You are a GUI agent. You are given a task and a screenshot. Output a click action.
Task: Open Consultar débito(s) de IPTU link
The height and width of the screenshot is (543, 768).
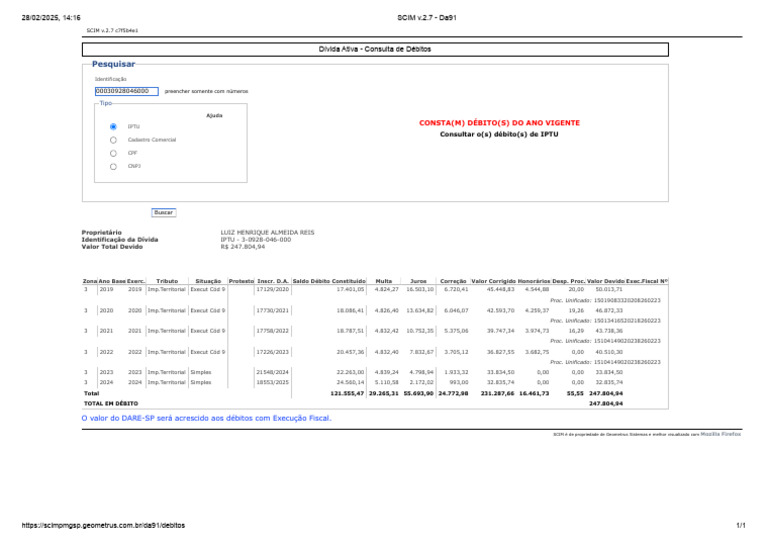tap(499, 134)
